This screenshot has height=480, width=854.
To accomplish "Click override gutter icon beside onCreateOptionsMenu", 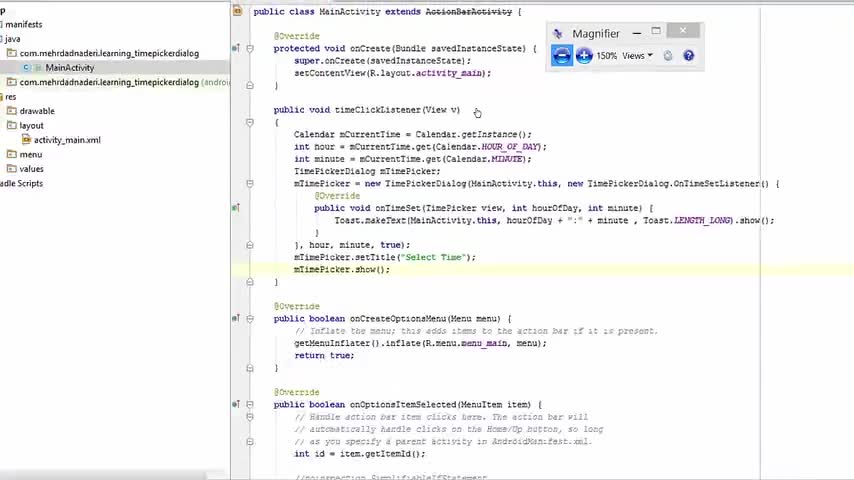I will coord(236,318).
